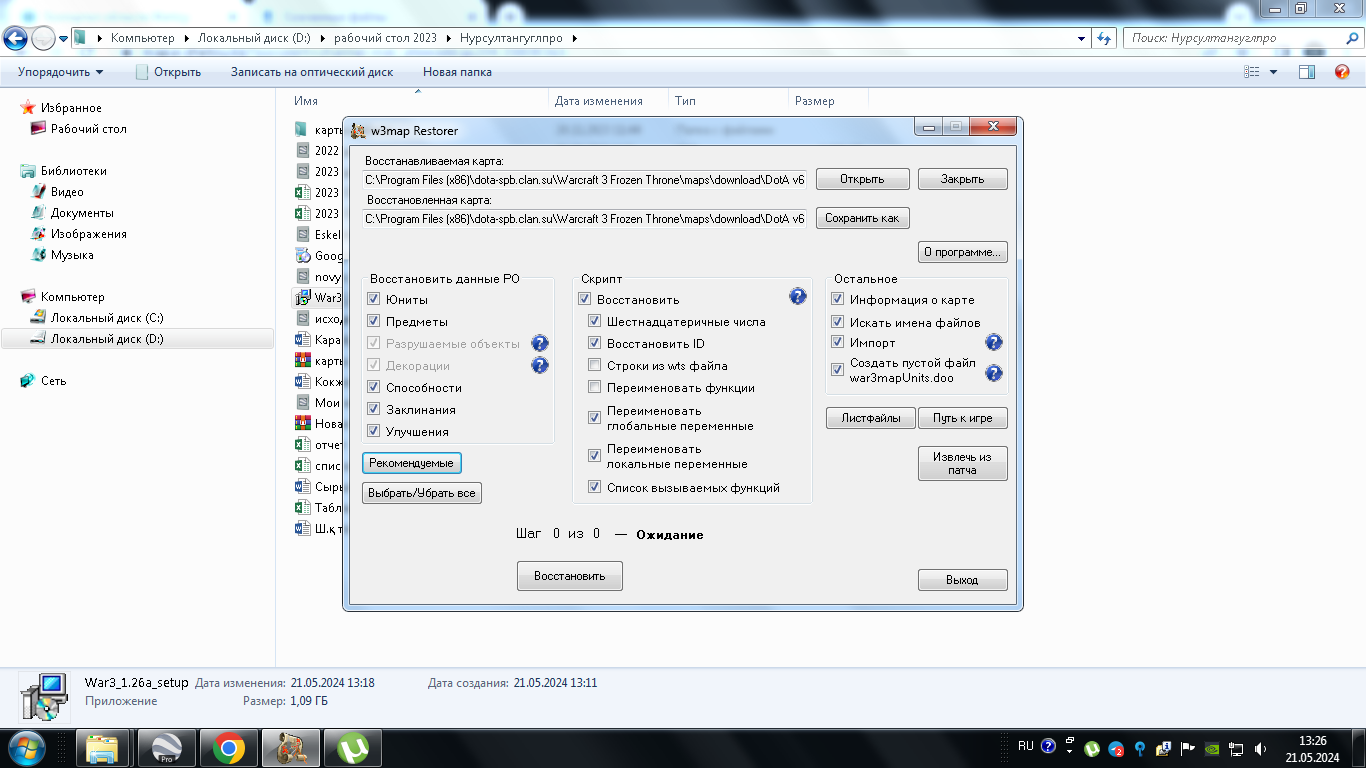This screenshot has height=768, width=1366.
Task: Click the О программе button
Action: pos(962,252)
